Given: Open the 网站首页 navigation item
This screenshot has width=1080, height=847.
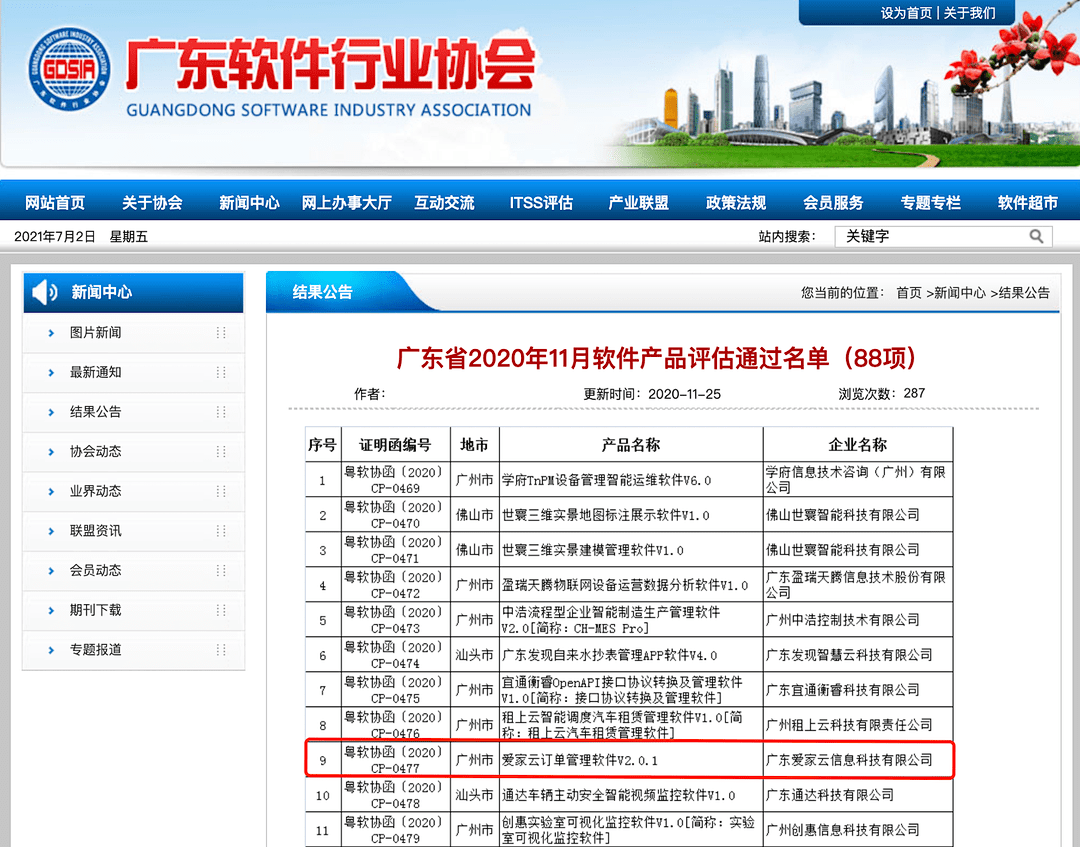Looking at the screenshot, I should 55,203.
